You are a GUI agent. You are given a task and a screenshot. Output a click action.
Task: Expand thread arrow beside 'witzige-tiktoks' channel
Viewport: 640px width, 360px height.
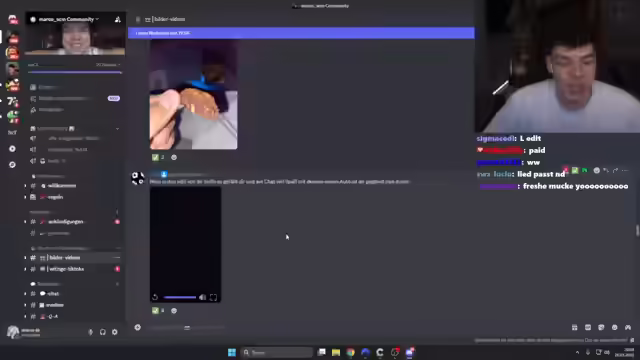(25, 269)
